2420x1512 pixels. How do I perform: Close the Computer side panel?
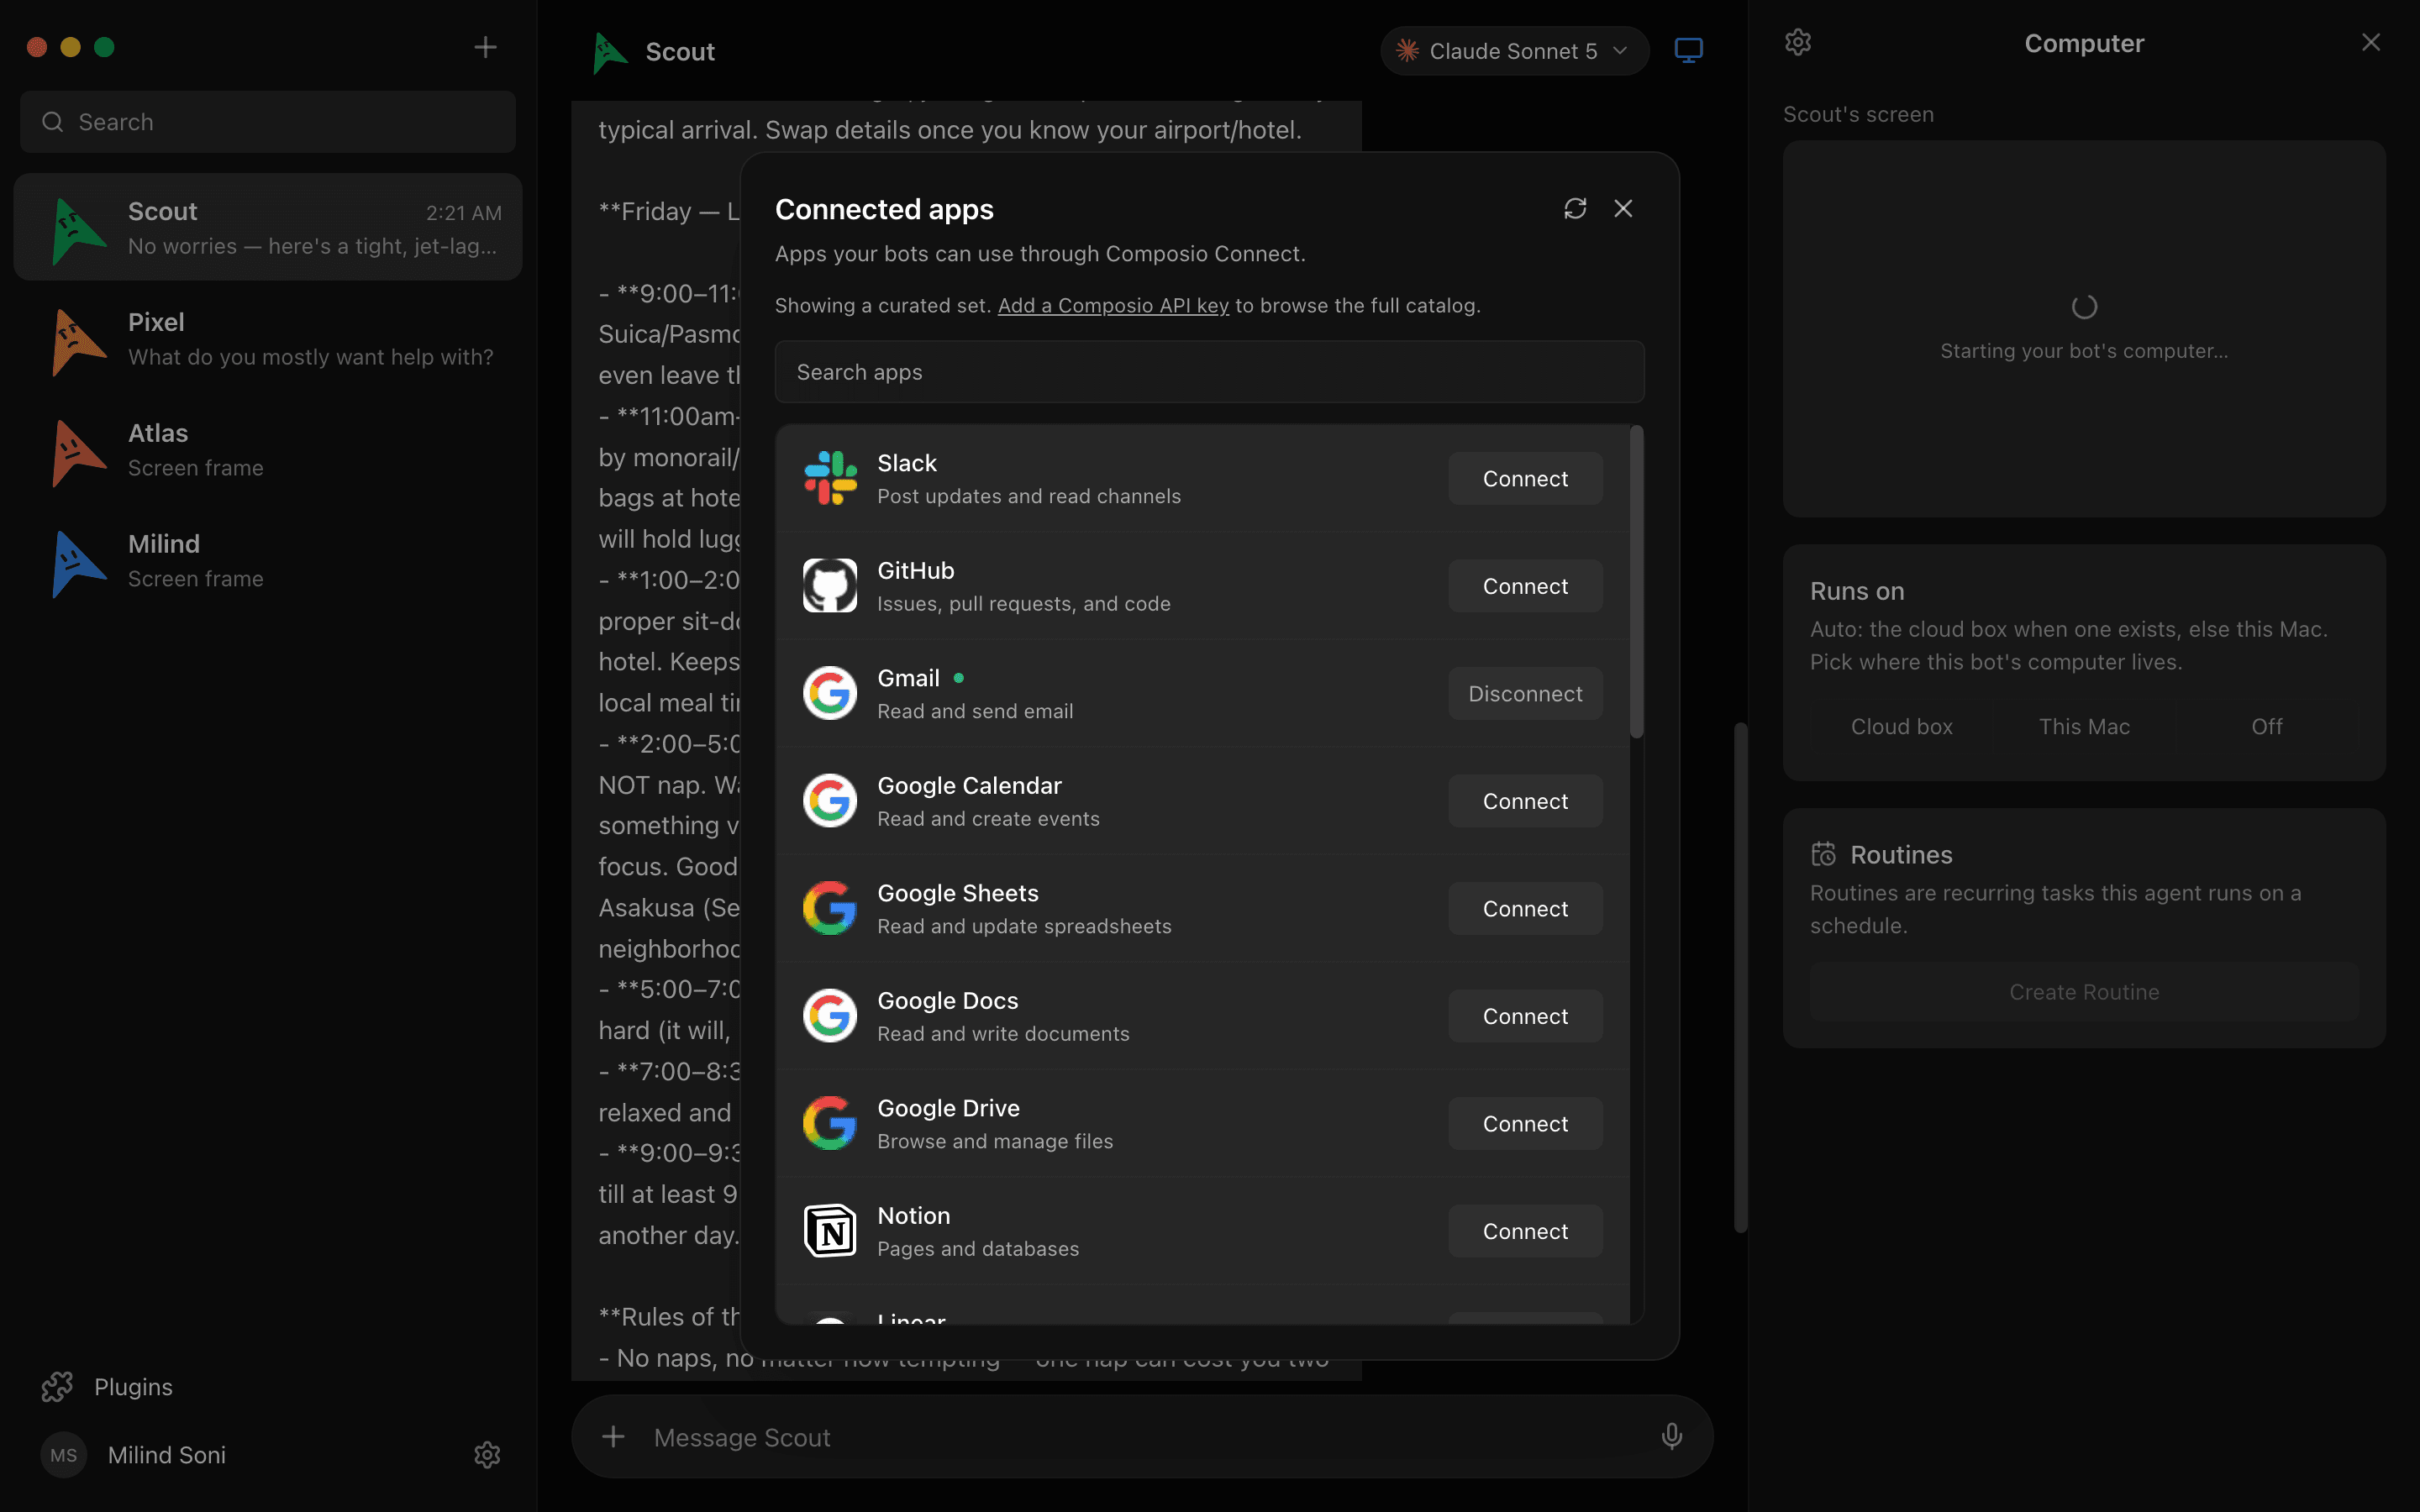(2371, 42)
